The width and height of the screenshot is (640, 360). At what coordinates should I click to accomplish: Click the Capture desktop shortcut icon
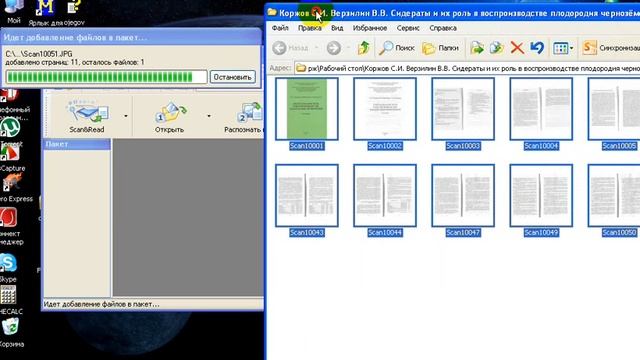pyautogui.click(x=10, y=154)
